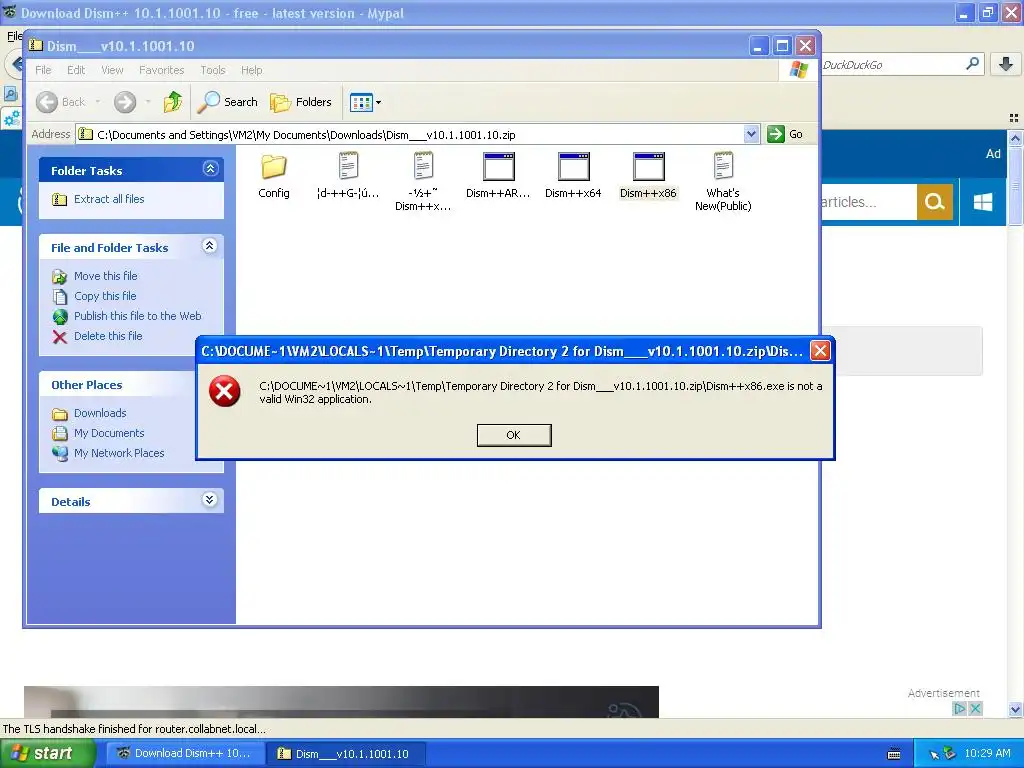Click the Back toolbar button
Viewport: 1024px width, 768px height.
(61, 102)
